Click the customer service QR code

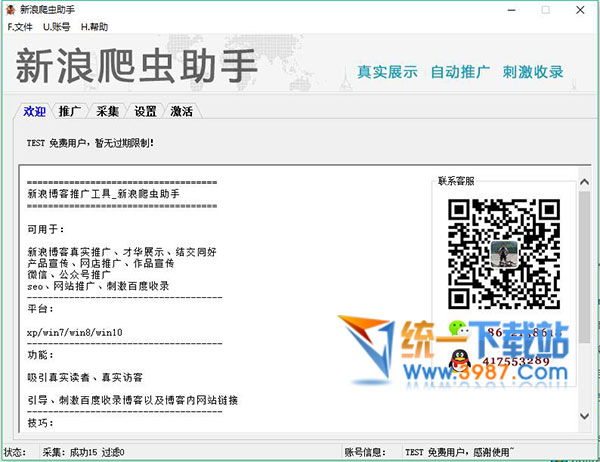504,254
